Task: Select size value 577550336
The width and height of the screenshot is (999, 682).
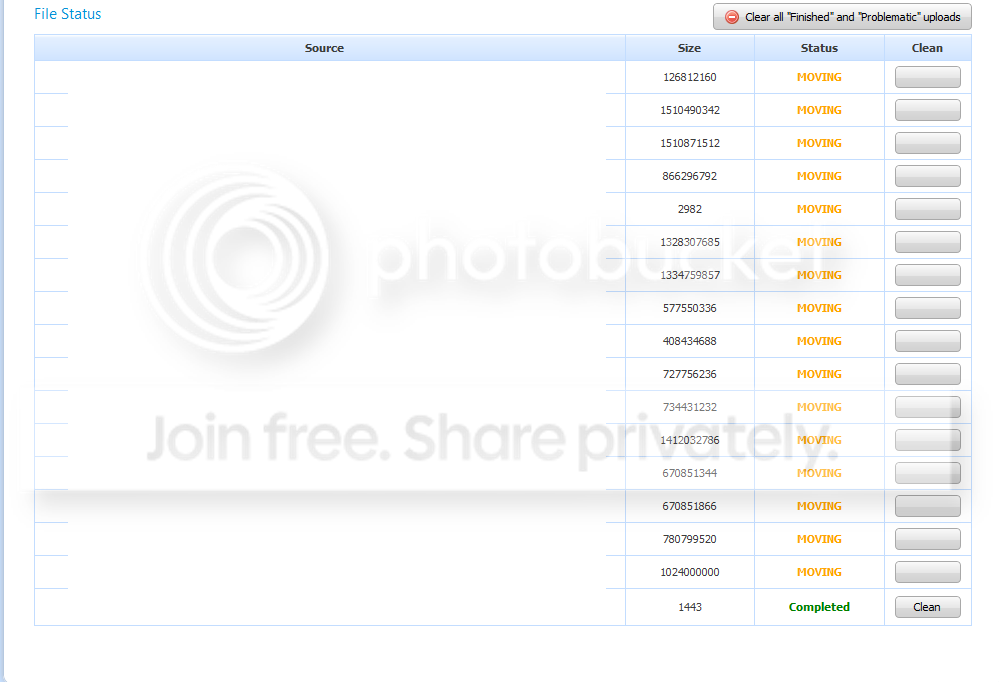Action: point(689,308)
